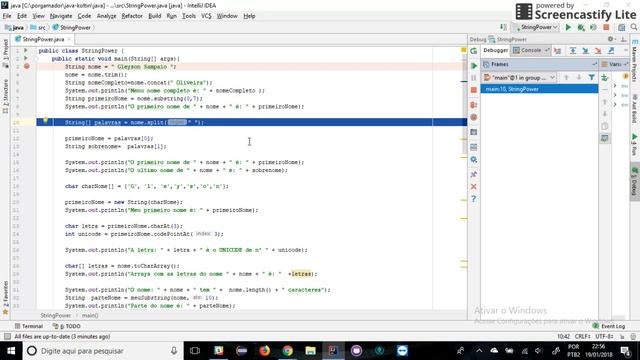Stop debugging with Debug panel red square
640x360 pixels.
tap(473, 90)
